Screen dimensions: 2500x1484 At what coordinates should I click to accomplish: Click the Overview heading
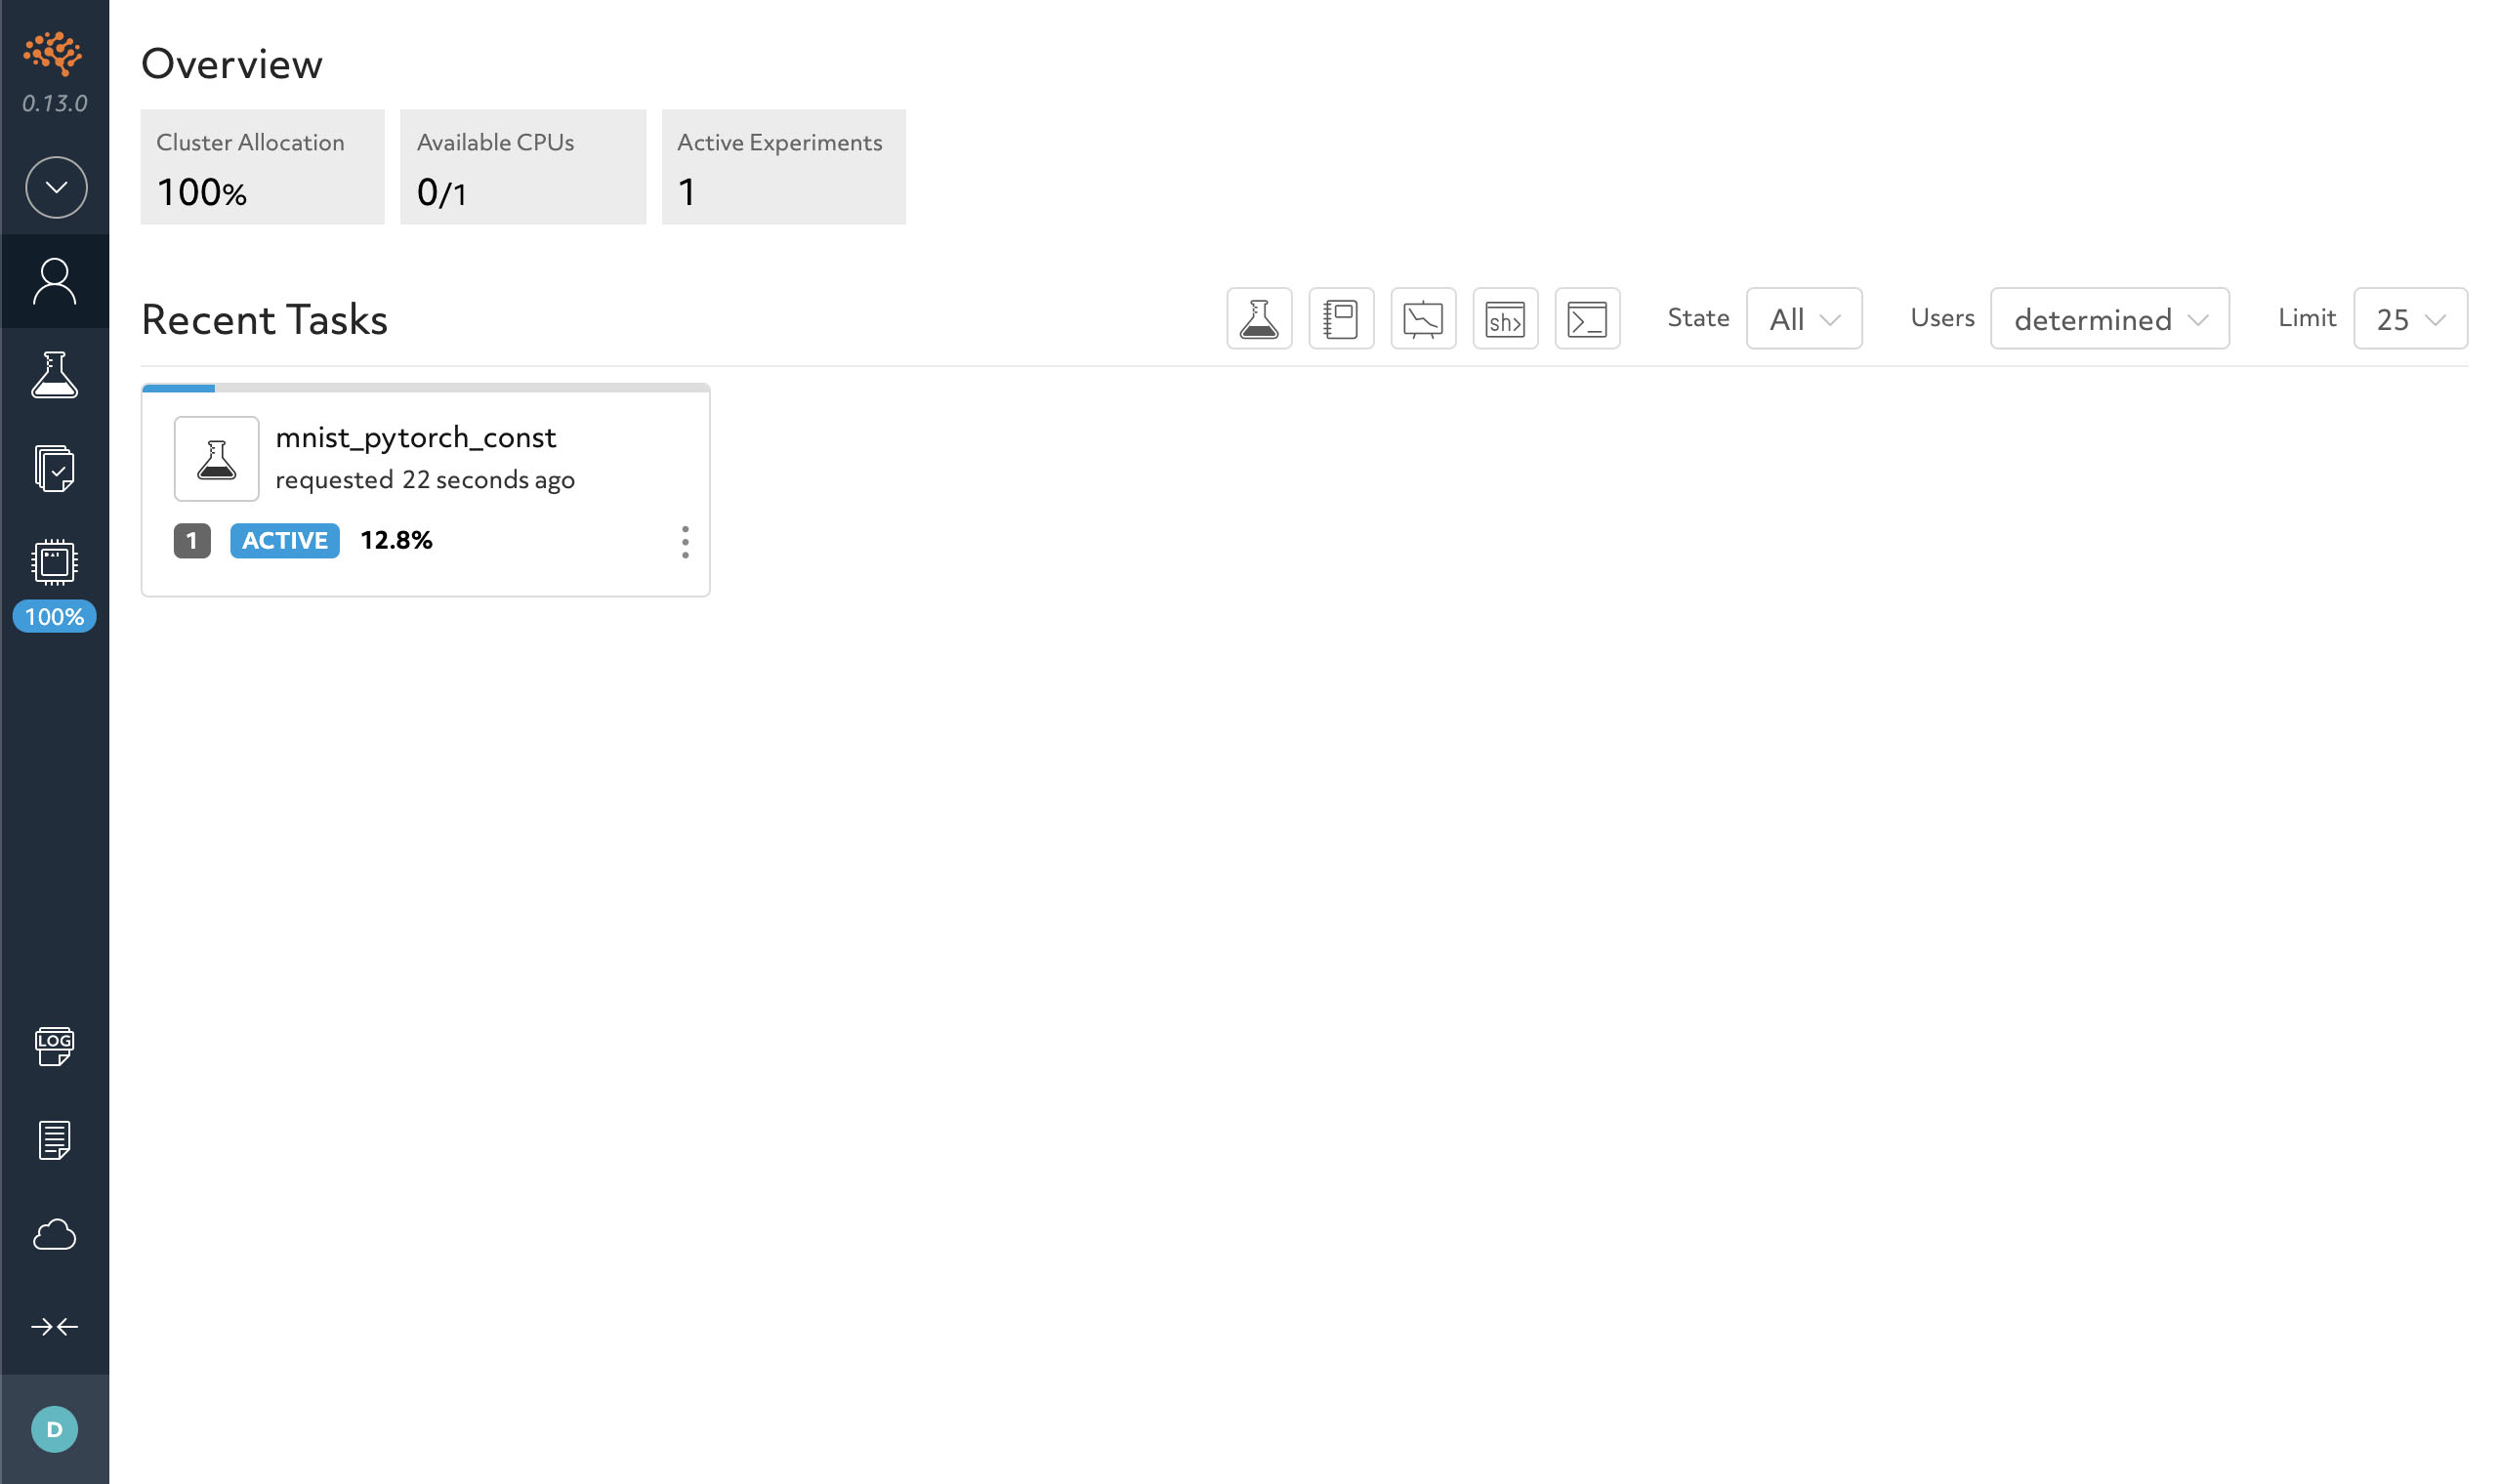(x=232, y=64)
